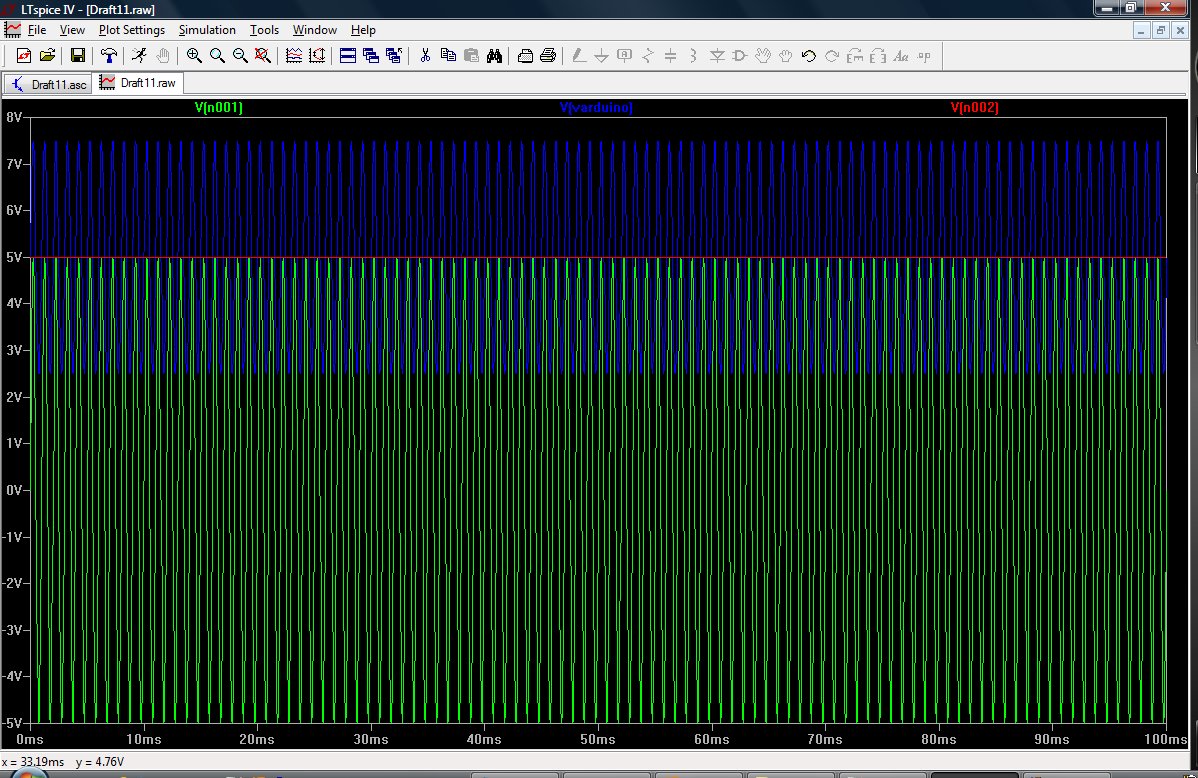The image size is (1198, 778).
Task: Print the plot using the printer icon
Action: pos(548,56)
